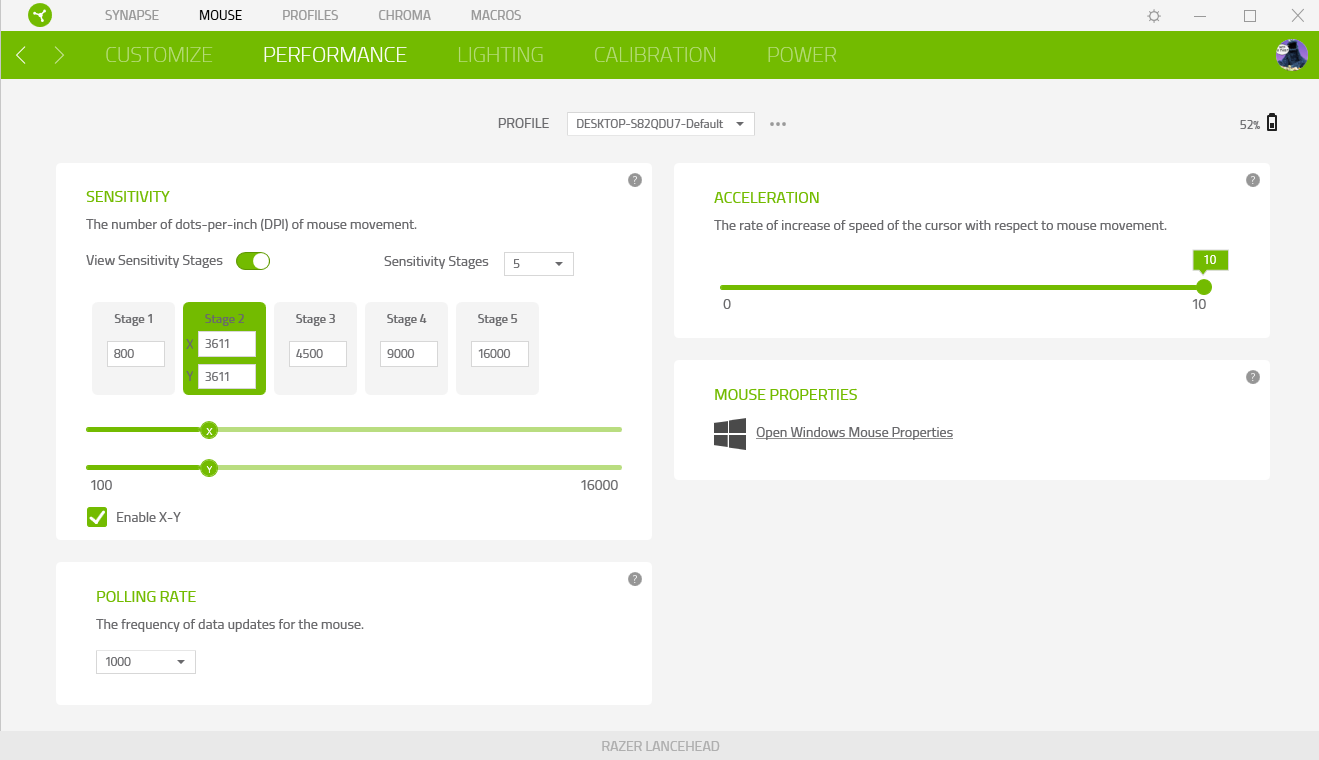Screen dimensions: 1319x760
Task: Expand the Profile dropdown
Action: coord(660,124)
